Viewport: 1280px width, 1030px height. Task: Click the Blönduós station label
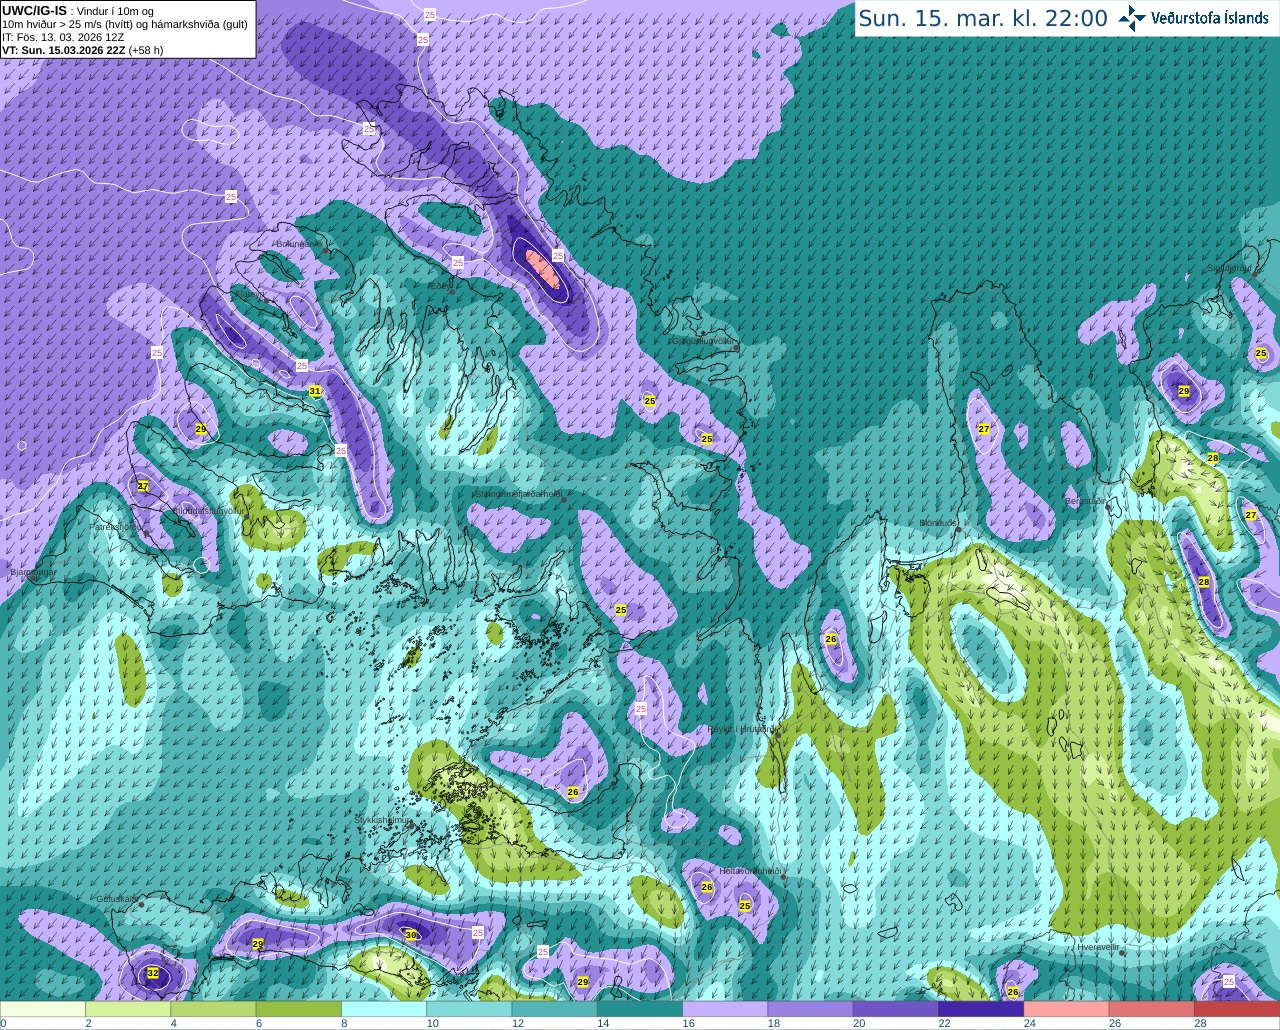pyautogui.click(x=939, y=523)
